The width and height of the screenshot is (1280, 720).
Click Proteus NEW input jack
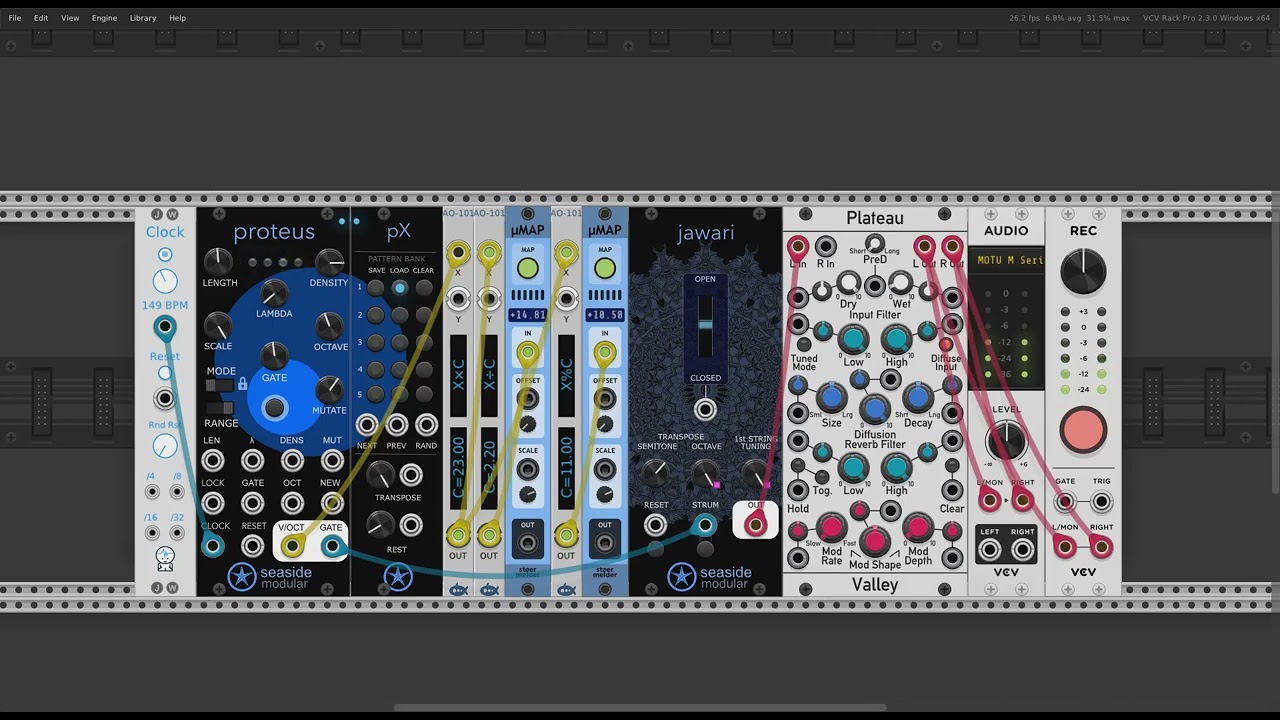coord(331,502)
